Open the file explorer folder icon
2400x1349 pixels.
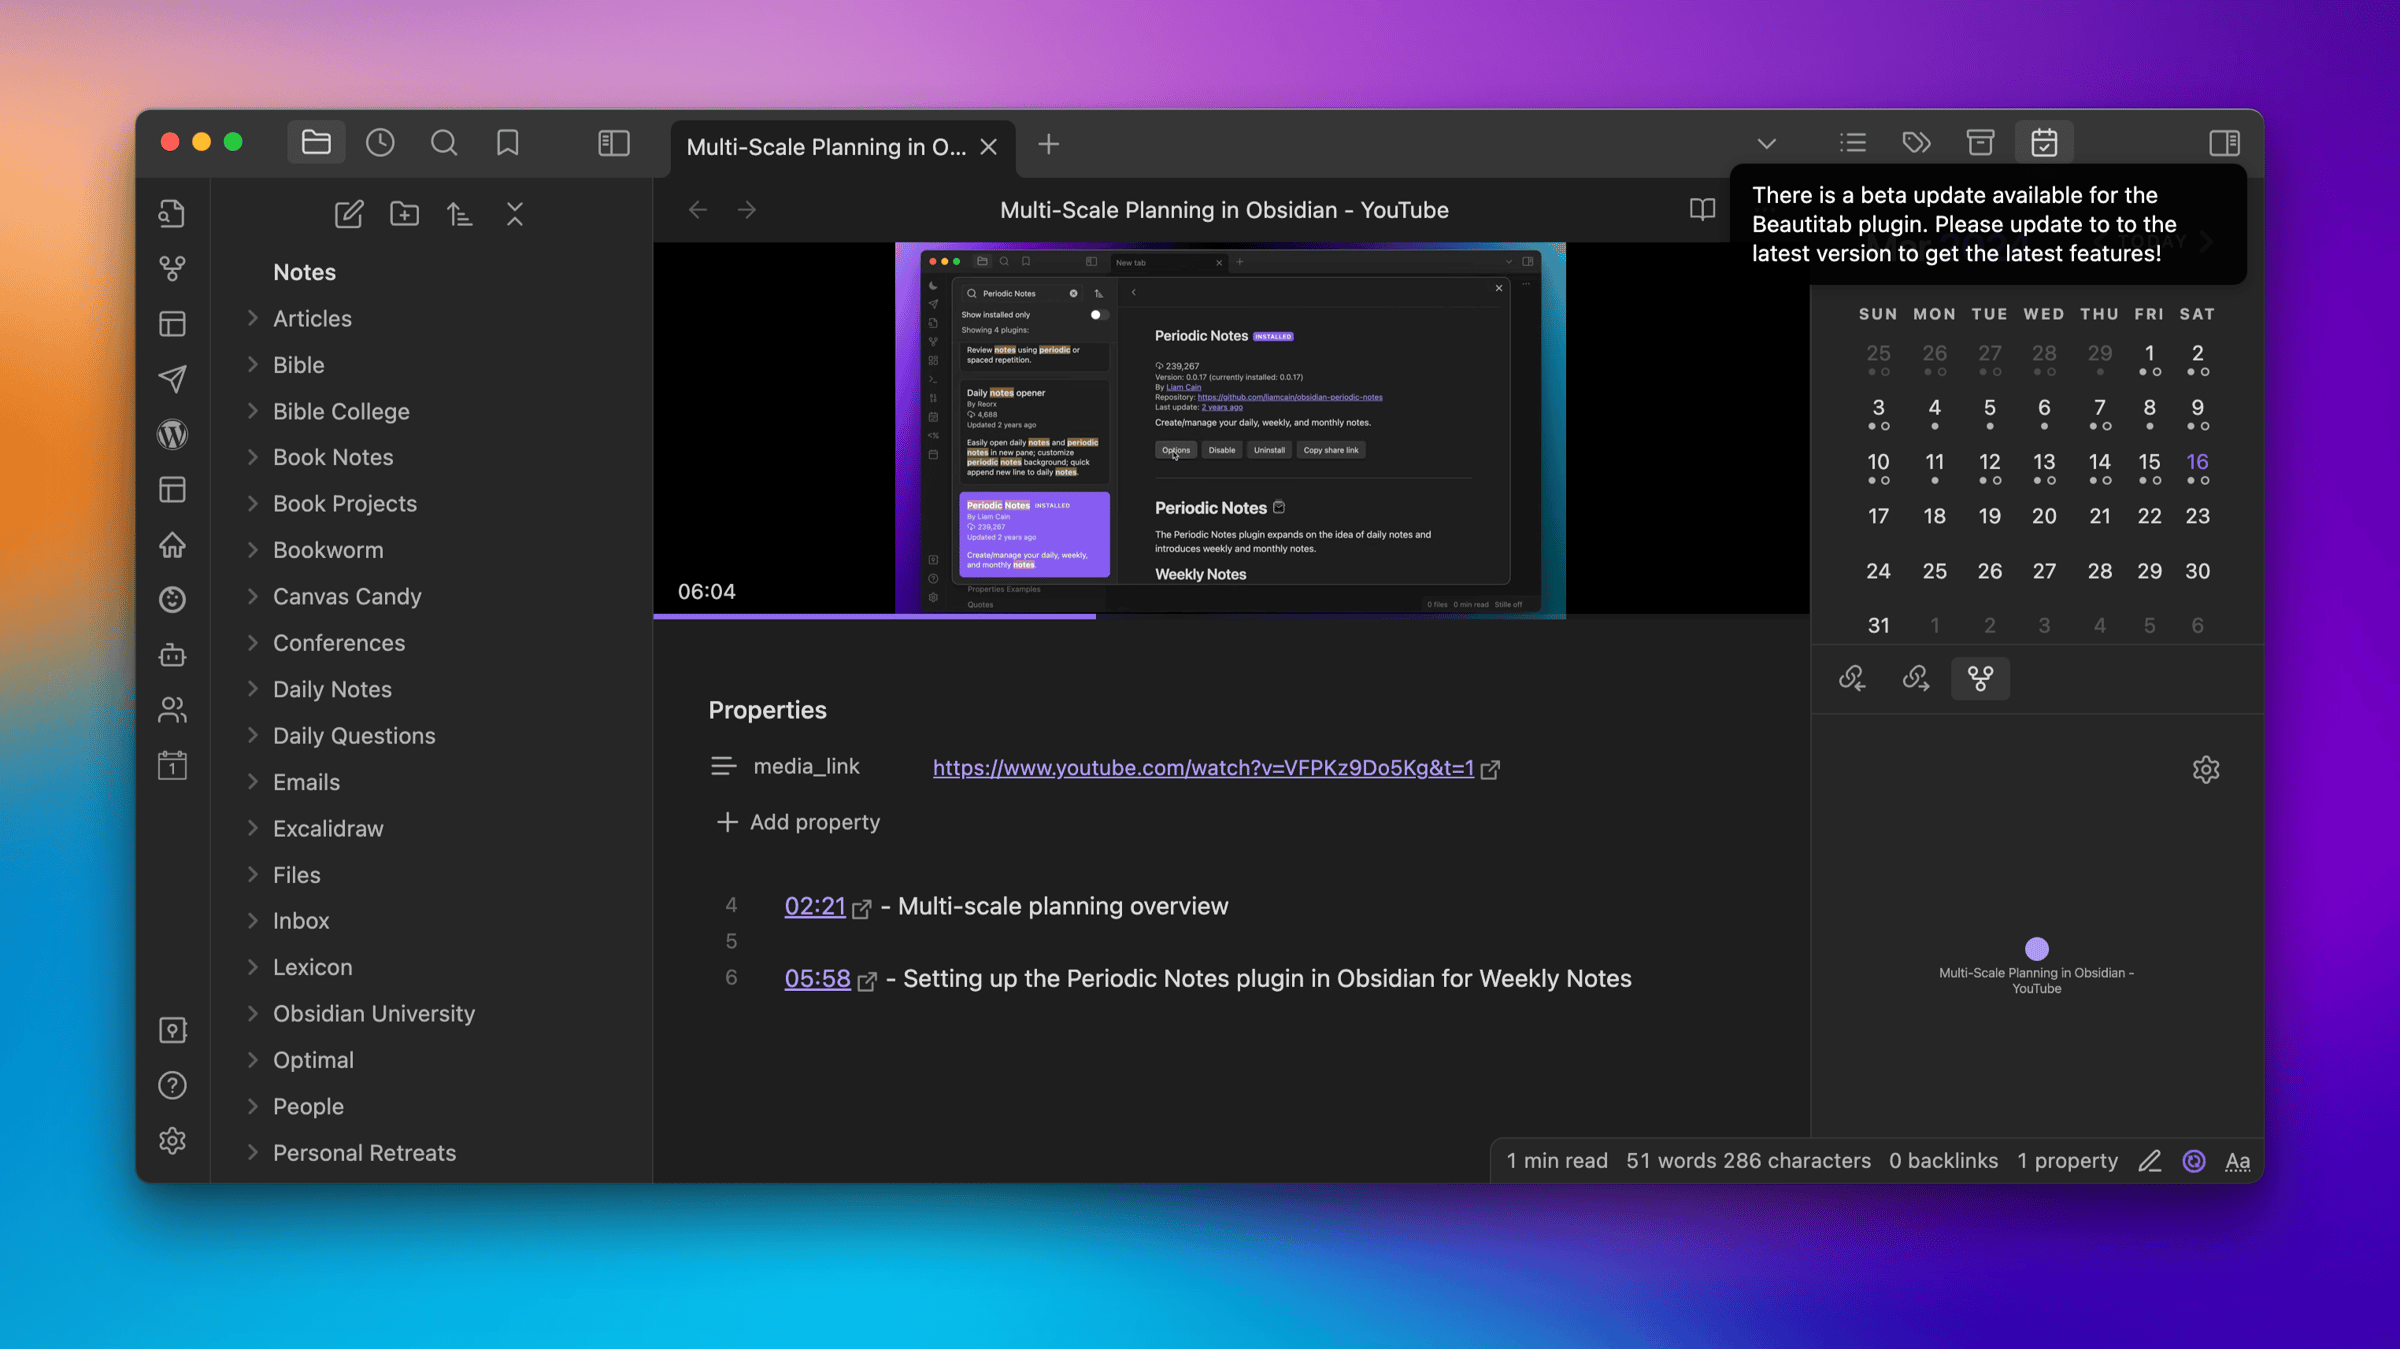click(x=316, y=143)
